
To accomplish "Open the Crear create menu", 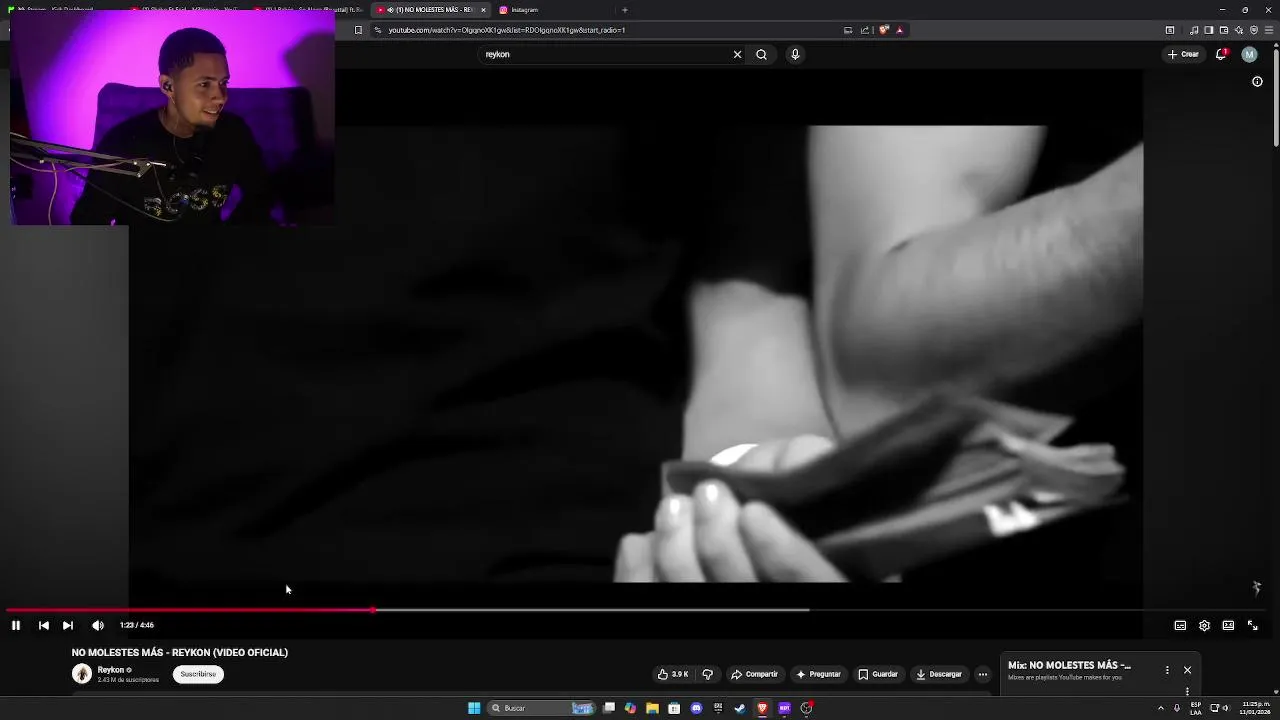I will [1183, 54].
